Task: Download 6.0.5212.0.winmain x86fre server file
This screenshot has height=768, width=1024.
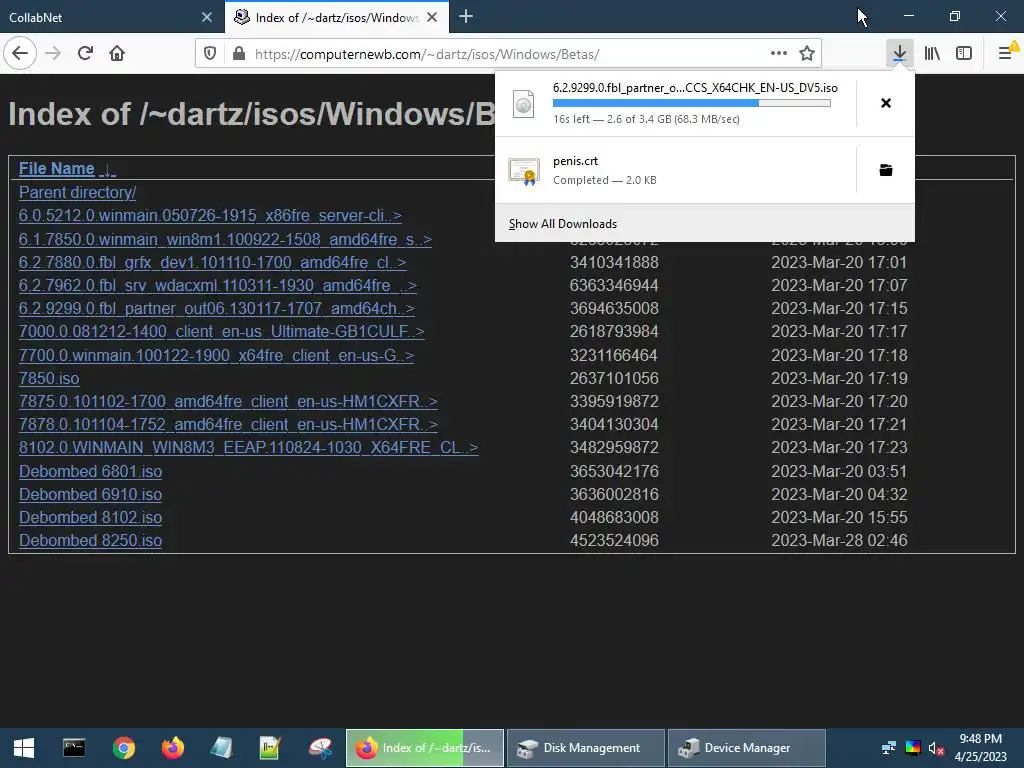Action: tap(210, 216)
